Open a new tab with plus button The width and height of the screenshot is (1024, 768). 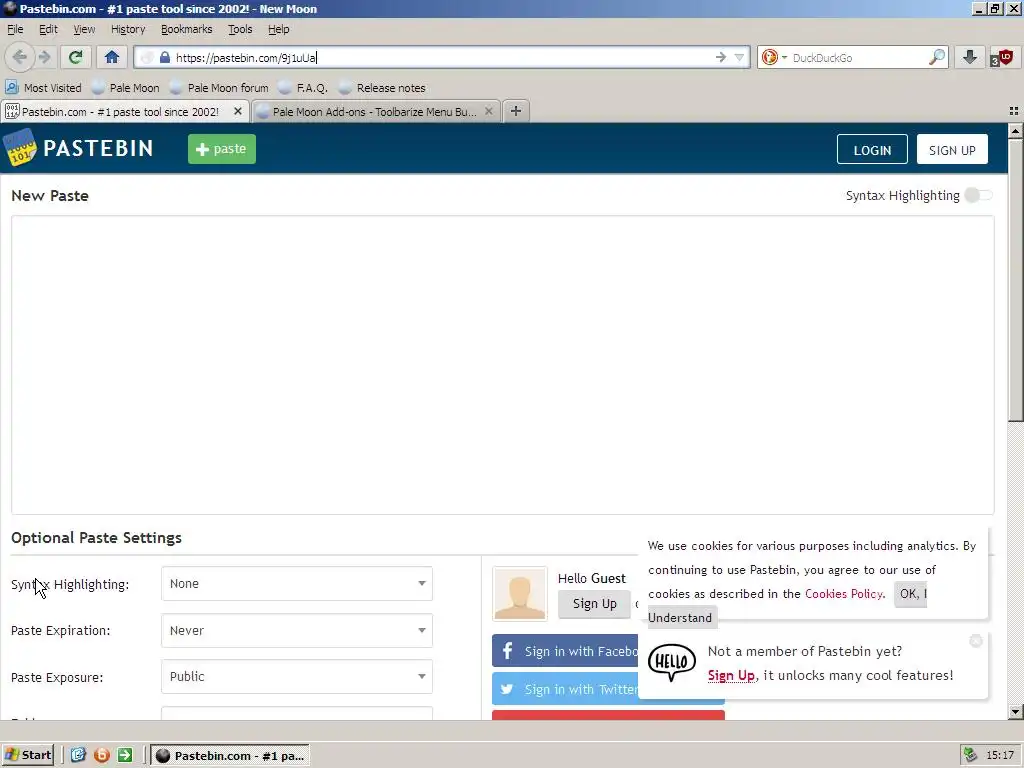click(x=516, y=111)
